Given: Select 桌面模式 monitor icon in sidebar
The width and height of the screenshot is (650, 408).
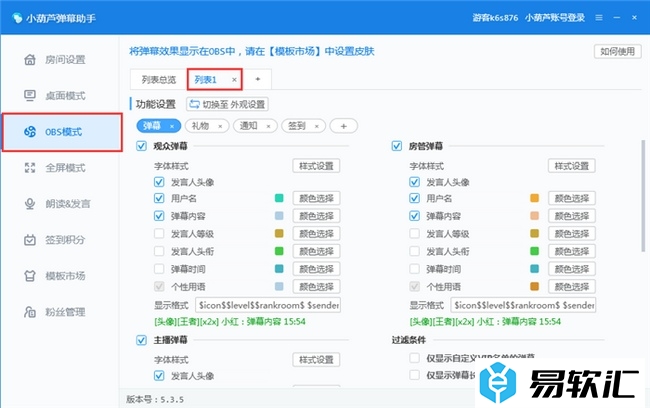Looking at the screenshot, I should coord(29,96).
